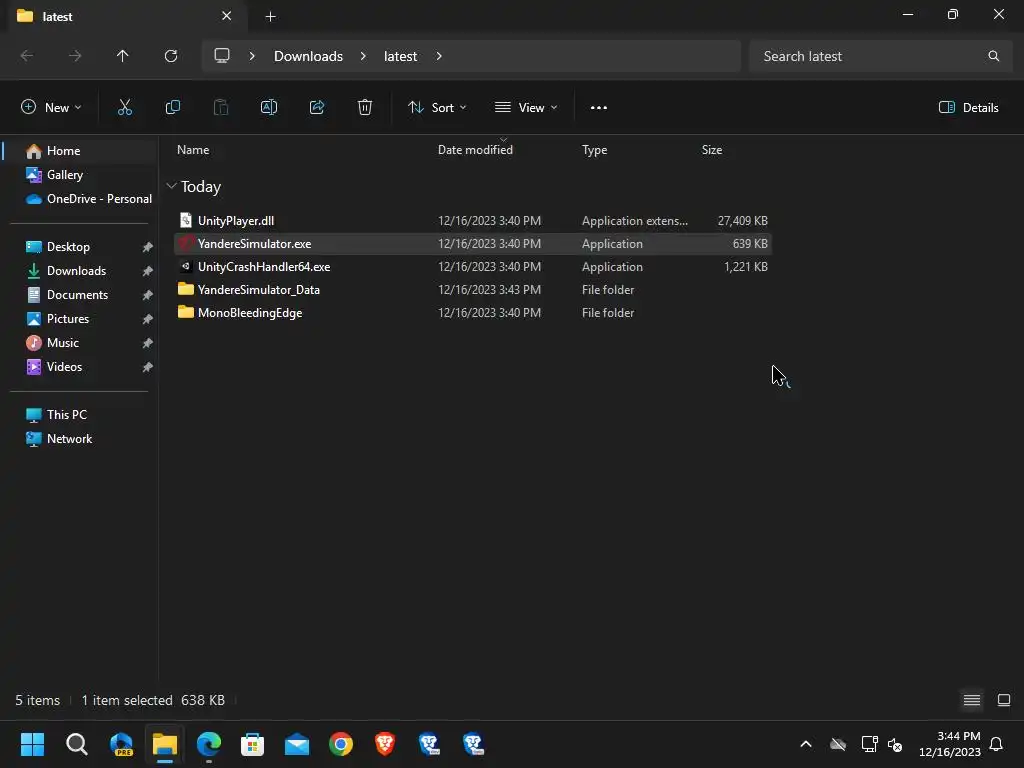Image resolution: width=1024 pixels, height=768 pixels.
Task: Toggle the Details pane
Action: (968, 108)
